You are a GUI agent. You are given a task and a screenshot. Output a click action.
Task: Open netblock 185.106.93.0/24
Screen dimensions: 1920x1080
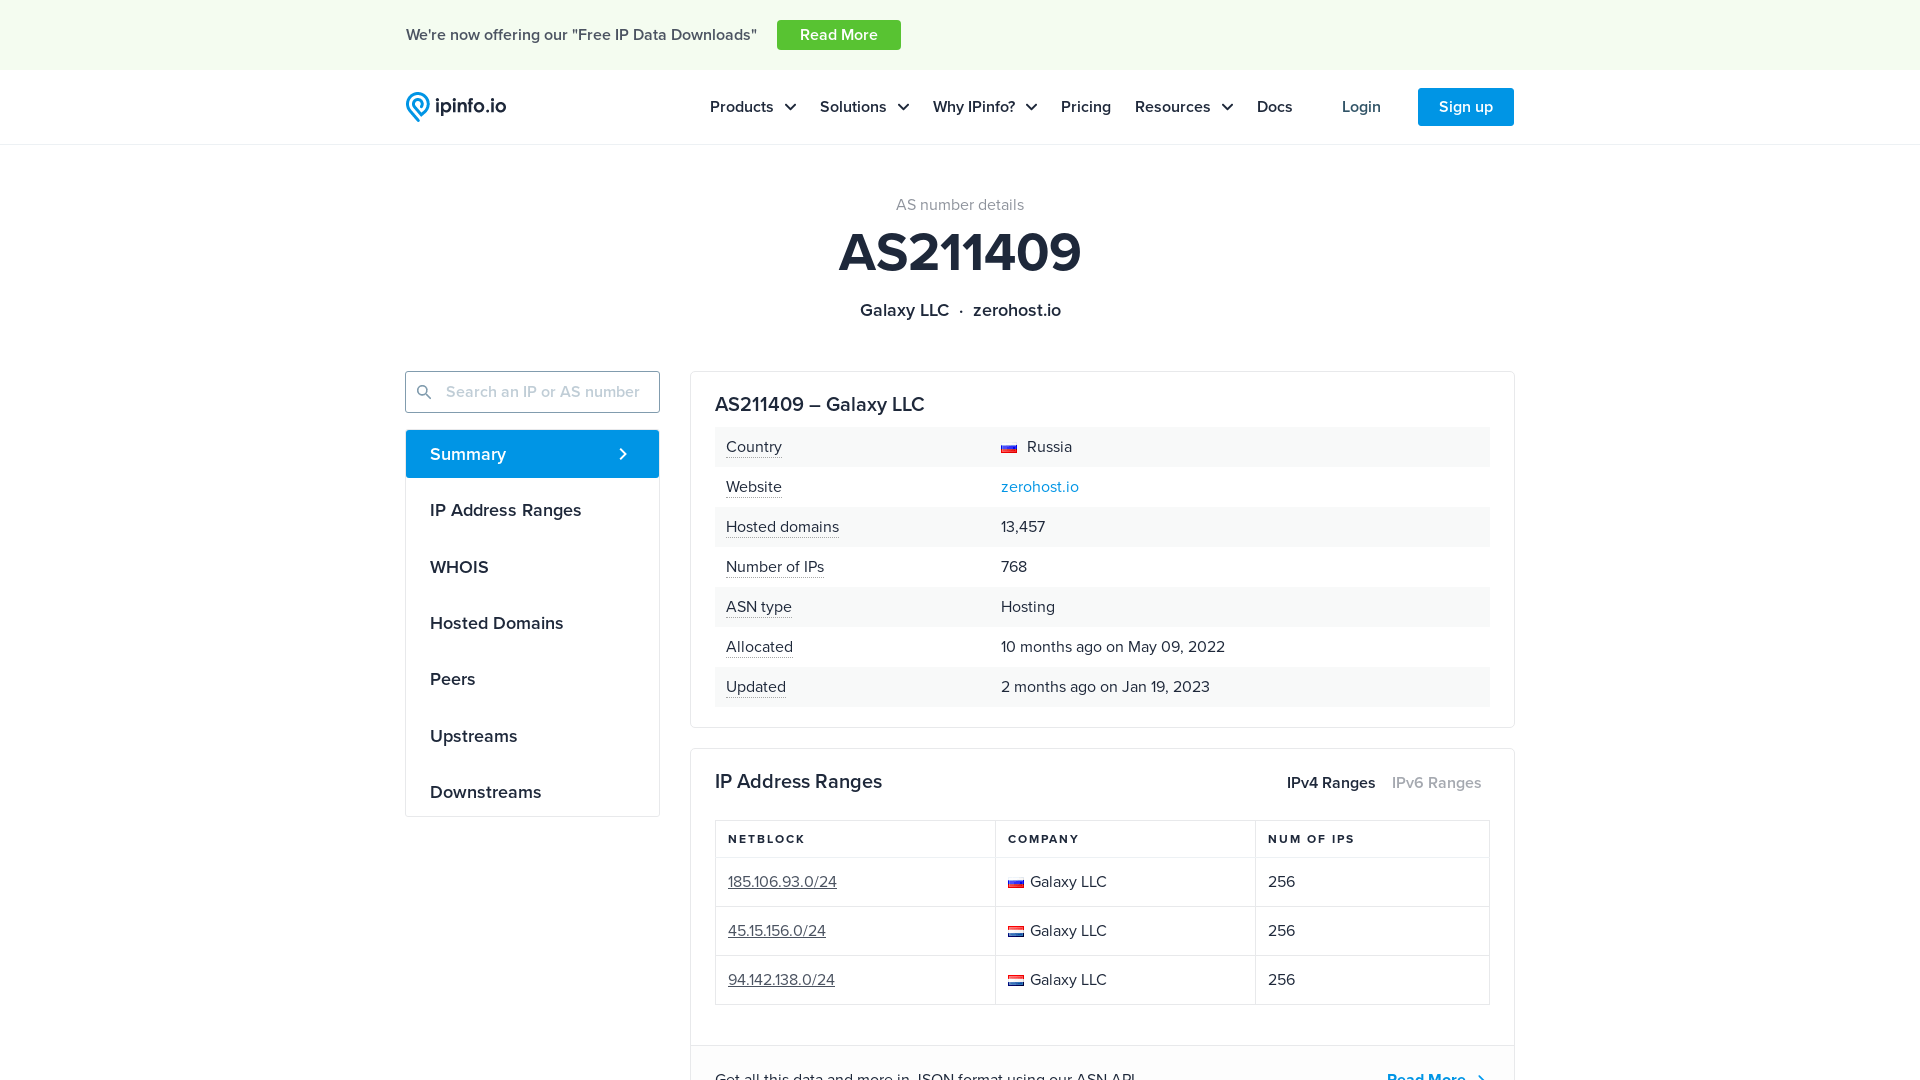pyautogui.click(x=782, y=882)
